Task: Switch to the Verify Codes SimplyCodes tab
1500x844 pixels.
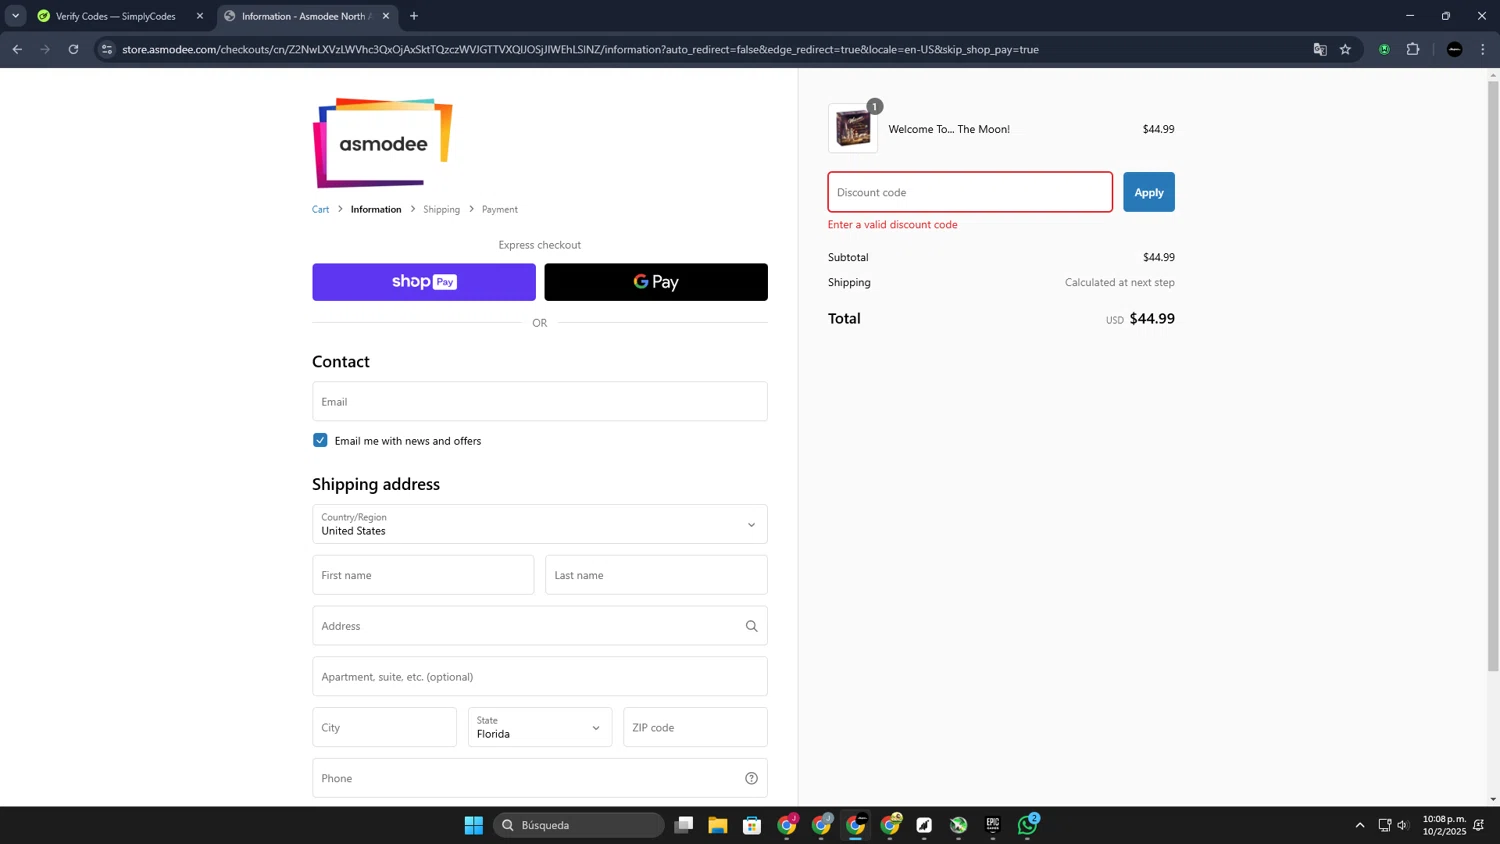Action: tap(116, 16)
